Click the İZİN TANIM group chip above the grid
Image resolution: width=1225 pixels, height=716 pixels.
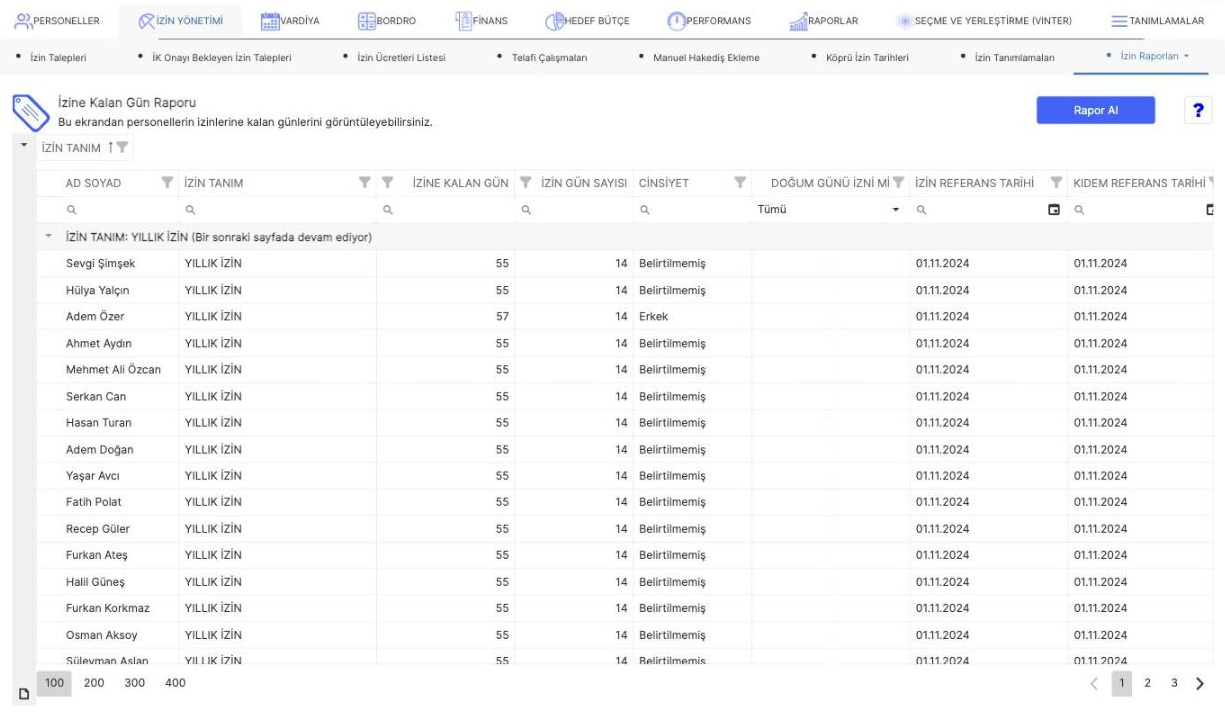84,148
